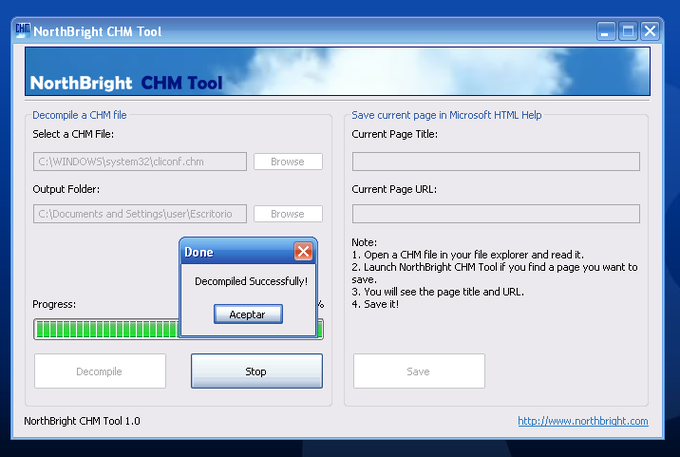Click 'Save current page in Microsoft HTML Help' heading

pyautogui.click(x=447, y=115)
